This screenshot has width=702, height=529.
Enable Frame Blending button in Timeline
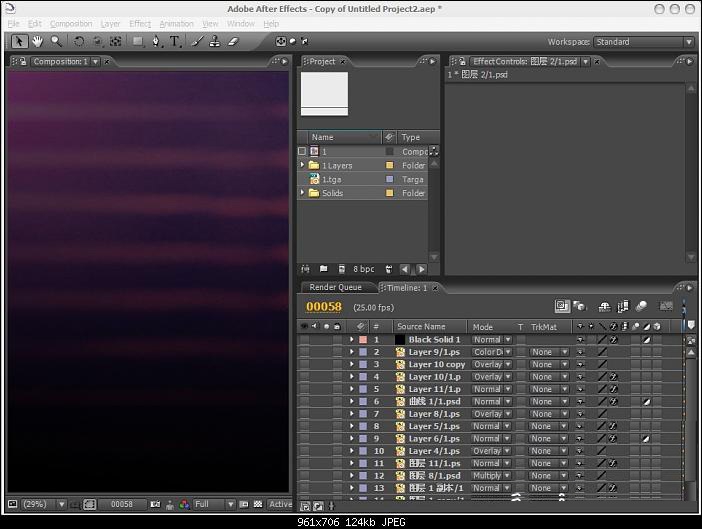623,306
